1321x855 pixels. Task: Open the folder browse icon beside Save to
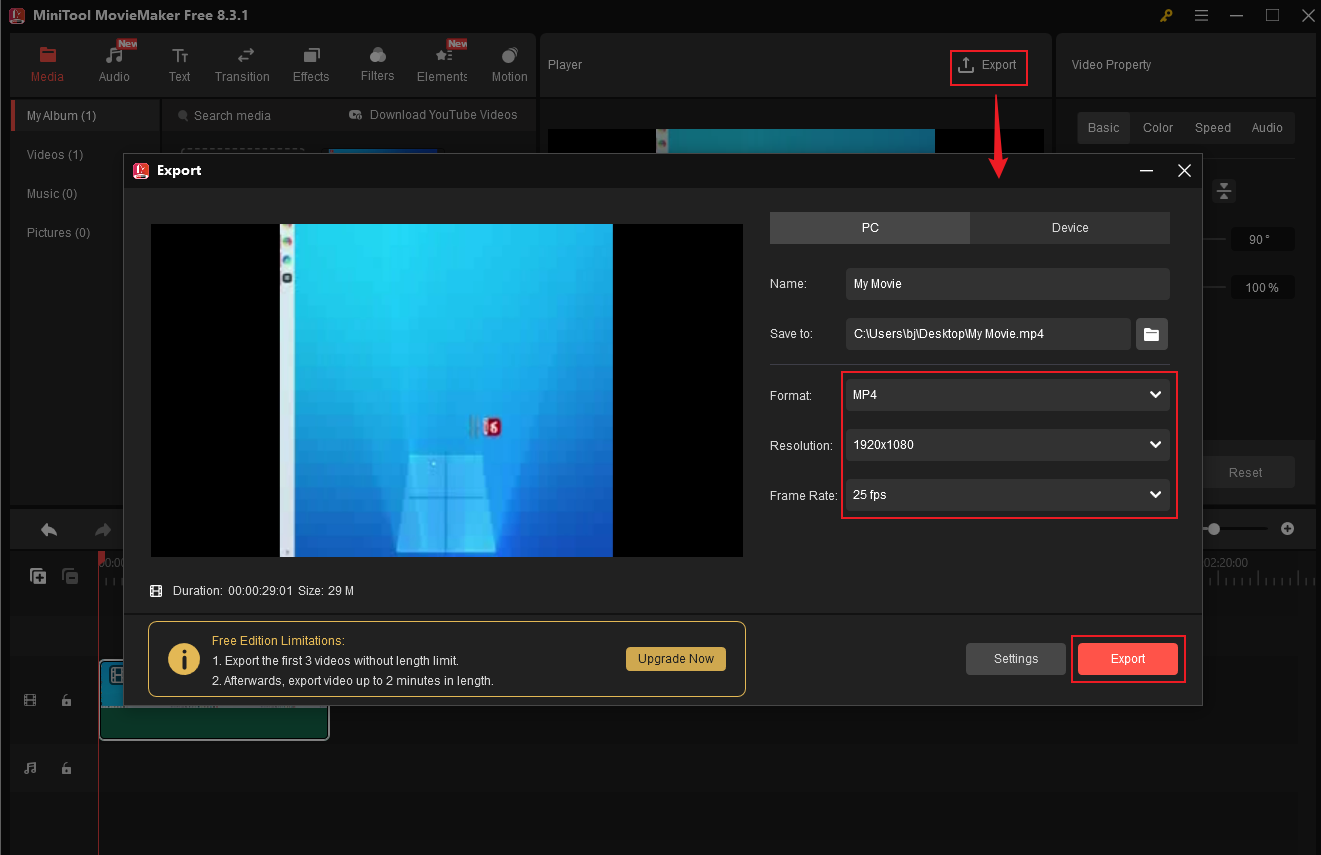pyautogui.click(x=1151, y=334)
